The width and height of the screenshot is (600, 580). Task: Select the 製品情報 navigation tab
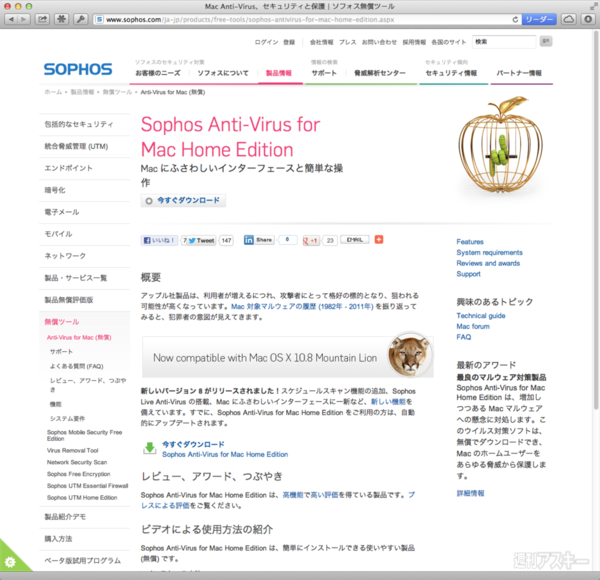(279, 73)
